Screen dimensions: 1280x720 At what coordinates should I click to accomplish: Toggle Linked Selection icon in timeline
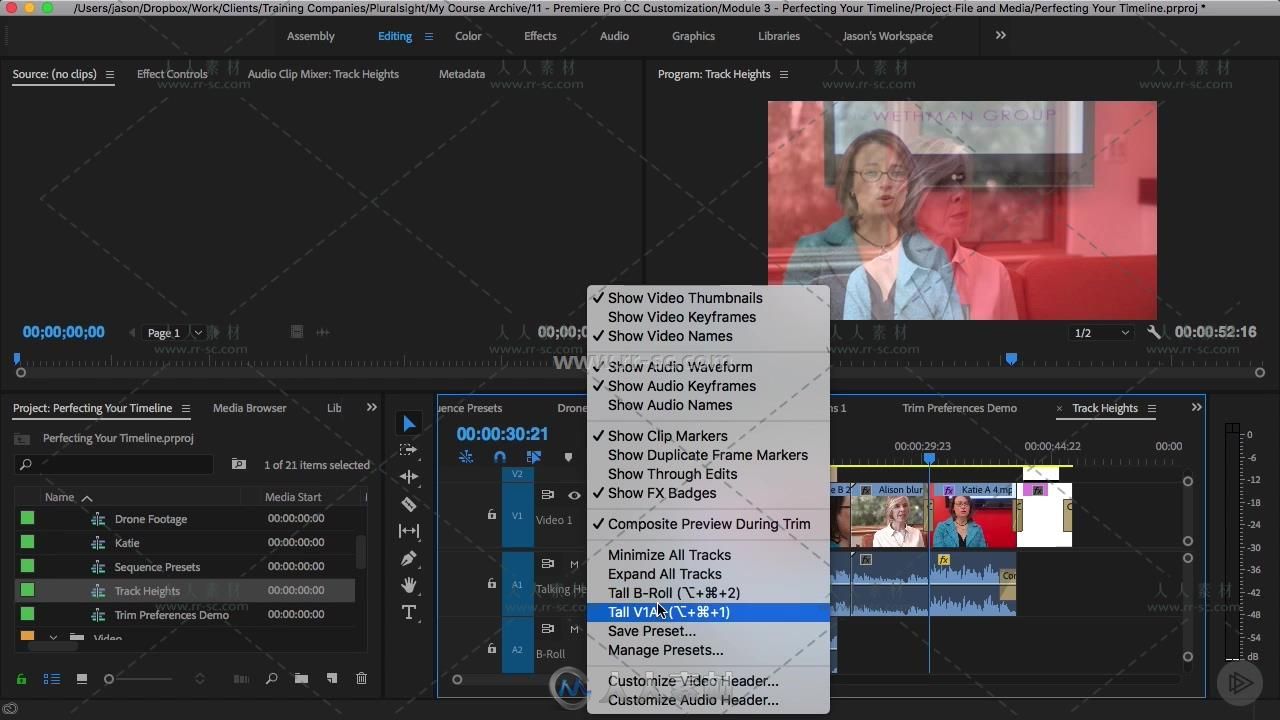point(534,457)
